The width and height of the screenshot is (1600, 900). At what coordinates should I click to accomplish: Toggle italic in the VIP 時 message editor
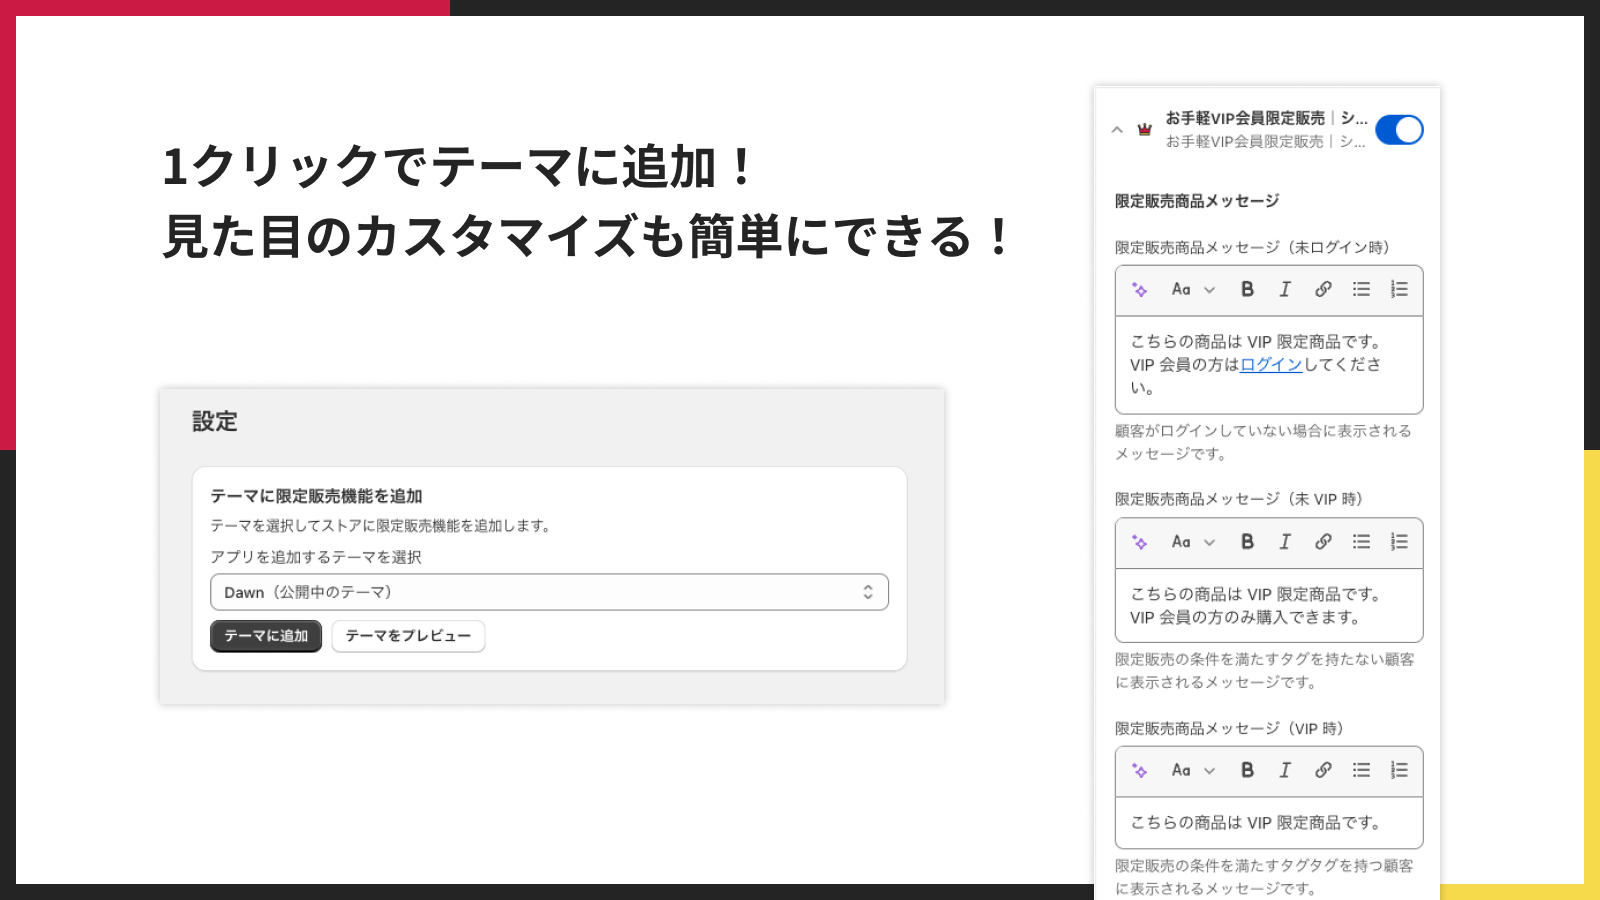(x=1285, y=770)
